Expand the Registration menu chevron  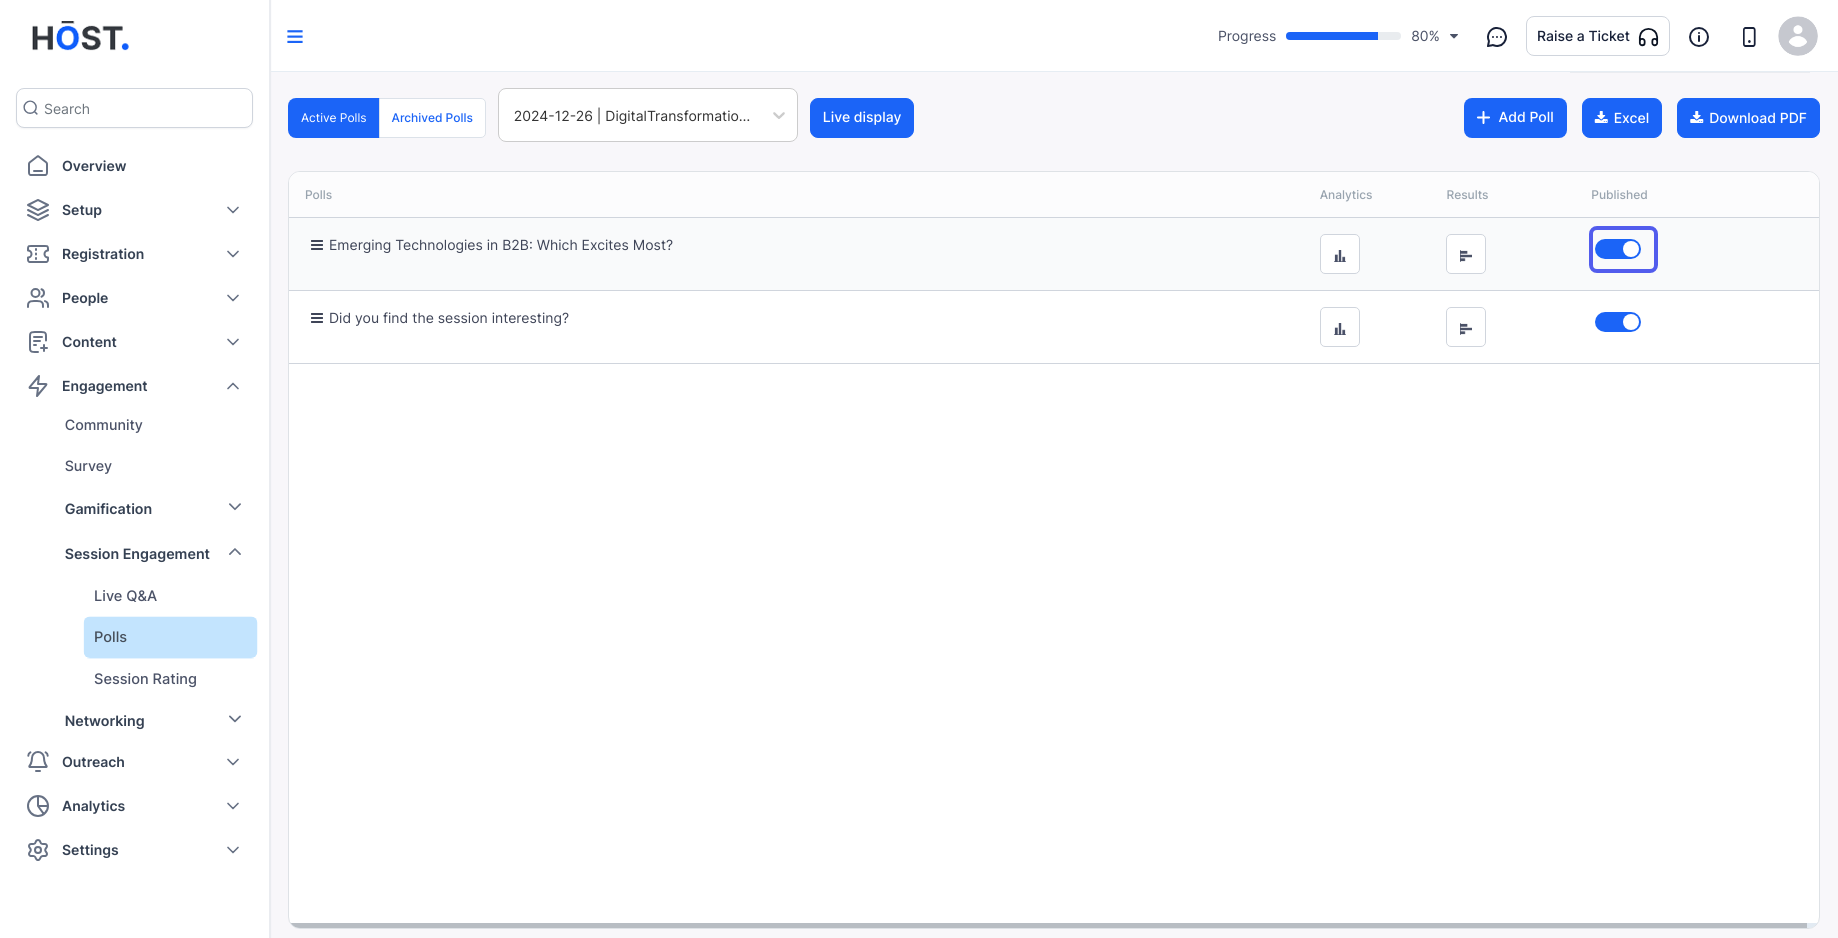(233, 254)
